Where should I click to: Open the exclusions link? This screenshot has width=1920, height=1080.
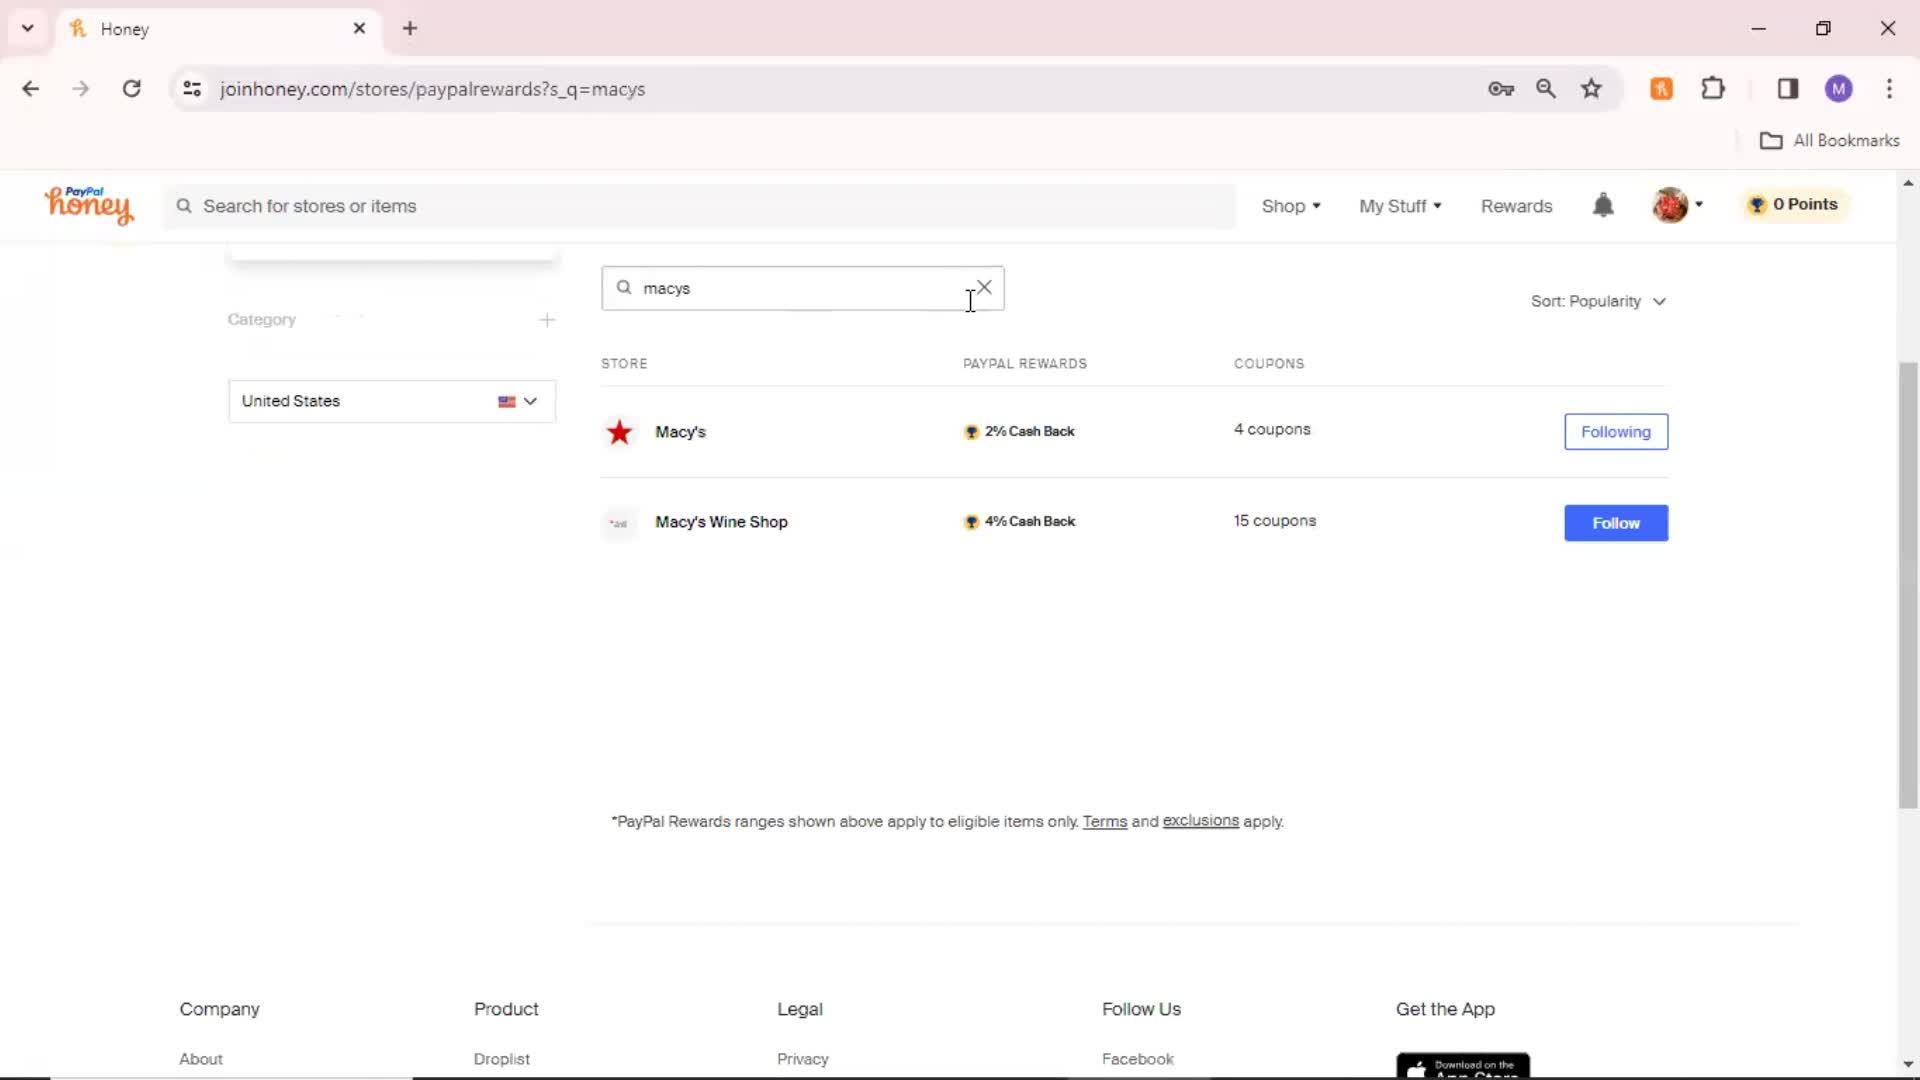click(1200, 821)
